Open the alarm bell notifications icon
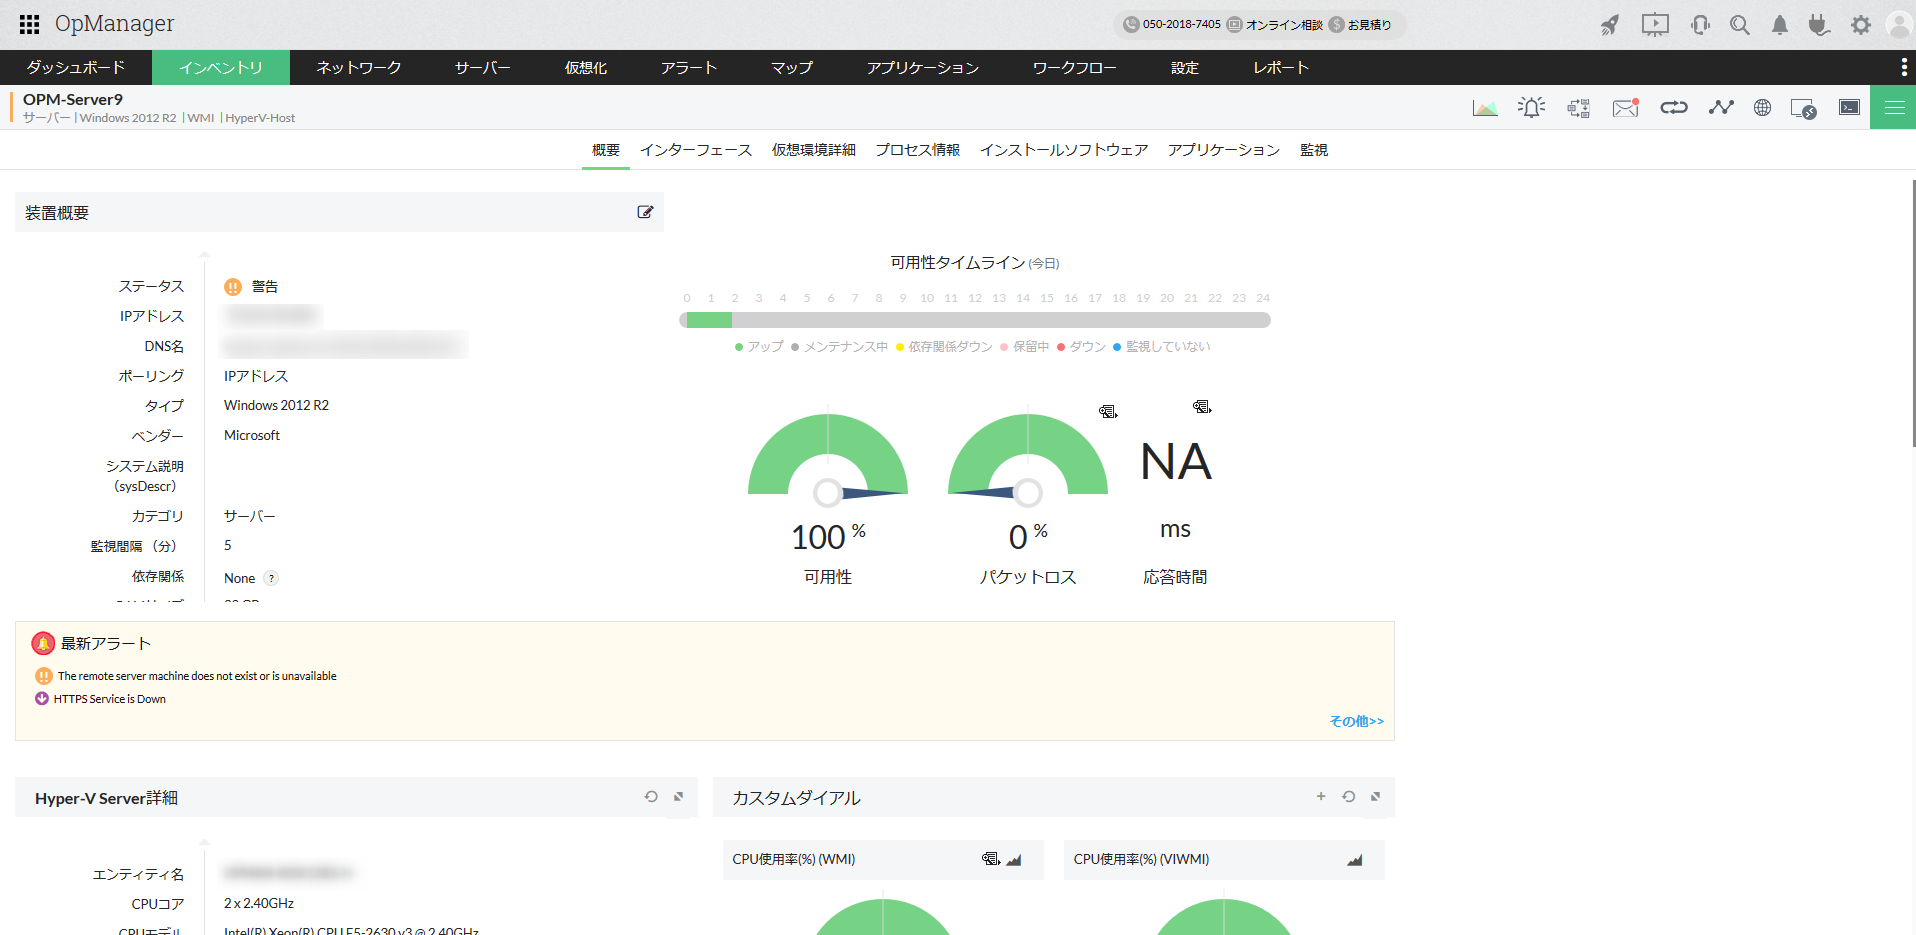 coord(1780,25)
